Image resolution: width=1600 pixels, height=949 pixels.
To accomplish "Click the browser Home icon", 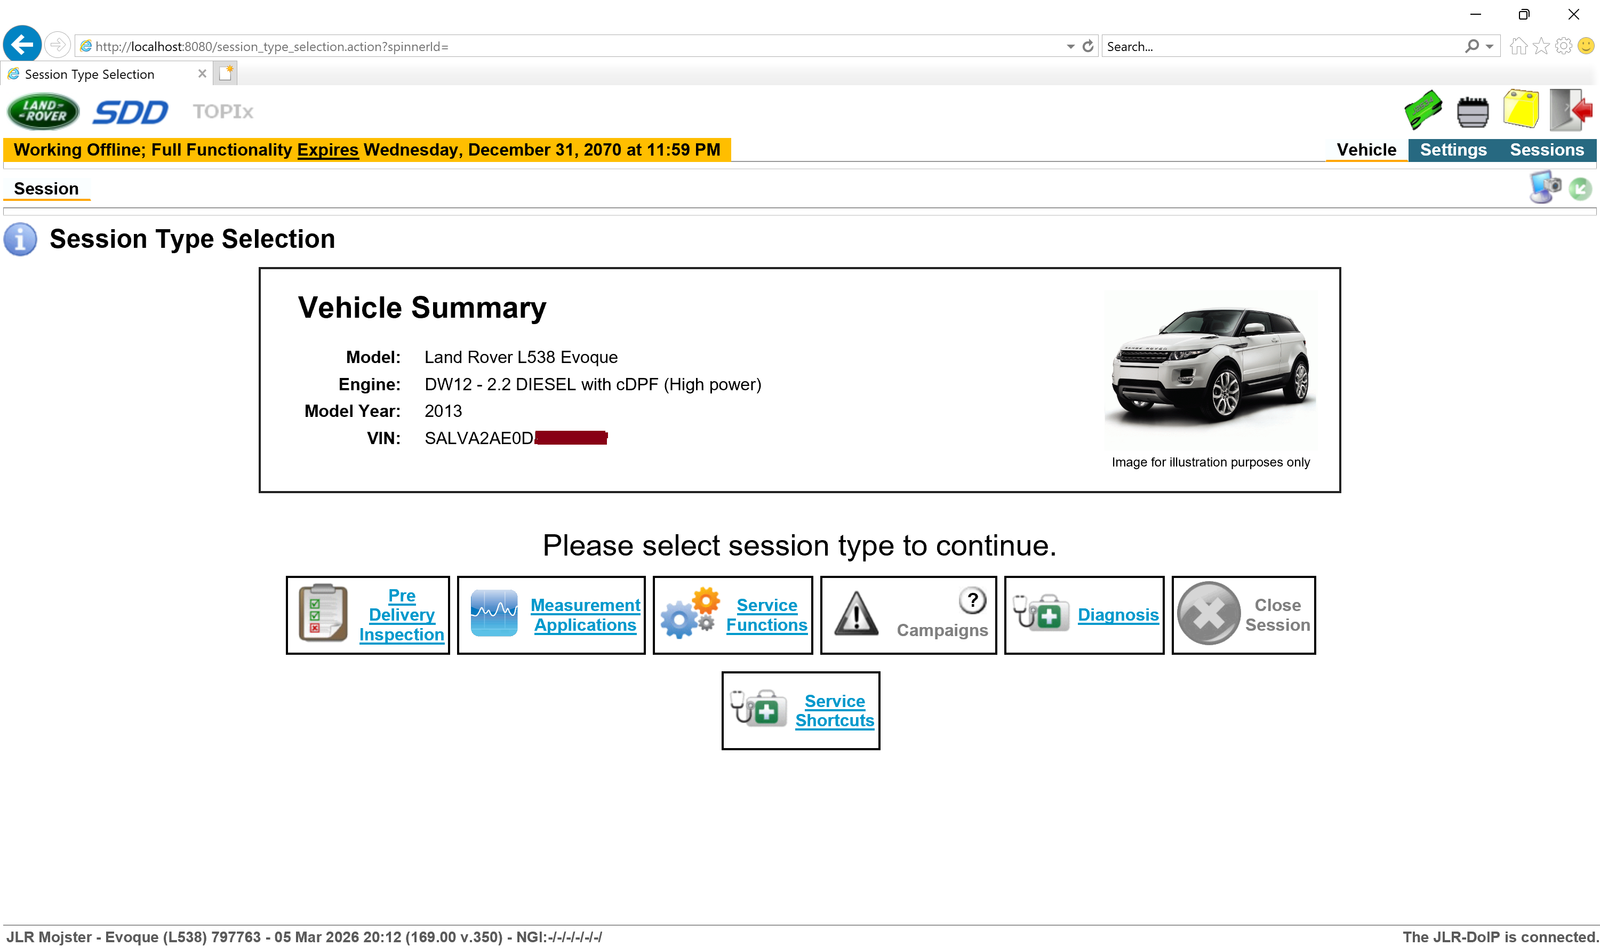I will pos(1518,46).
